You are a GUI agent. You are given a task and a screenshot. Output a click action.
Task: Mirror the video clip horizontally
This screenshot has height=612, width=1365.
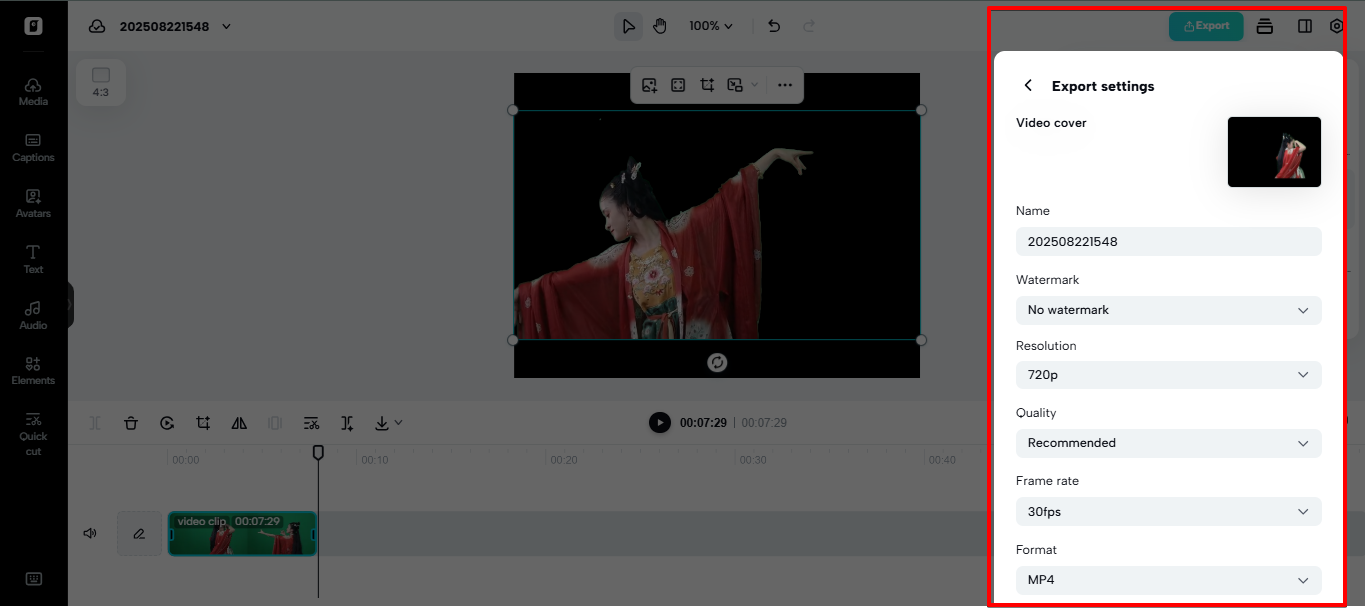coord(239,423)
